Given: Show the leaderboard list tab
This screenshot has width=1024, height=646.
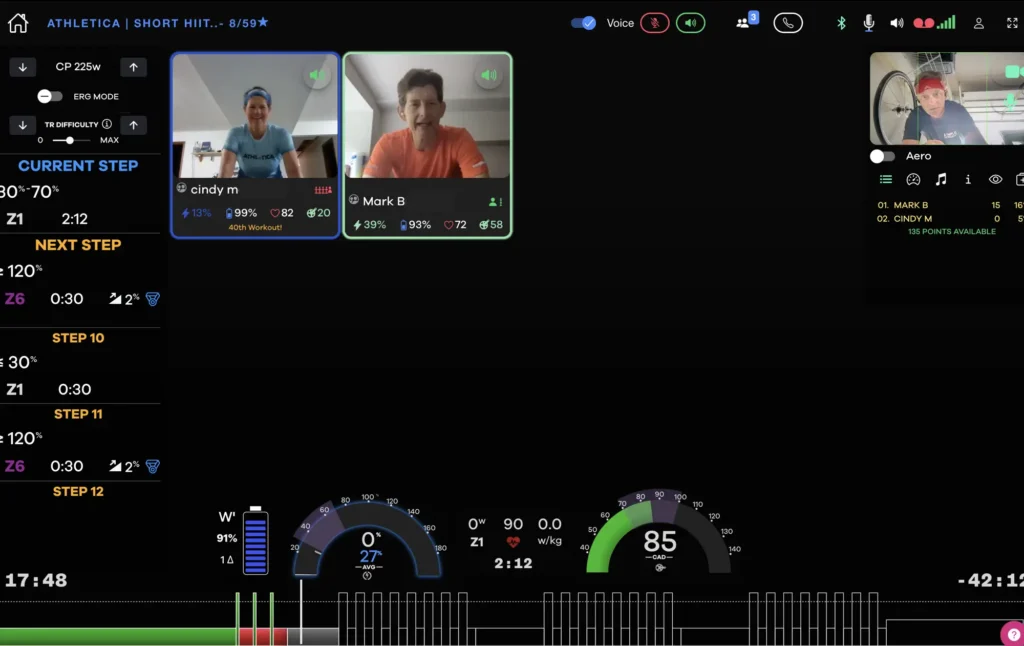Looking at the screenshot, I should [x=886, y=179].
